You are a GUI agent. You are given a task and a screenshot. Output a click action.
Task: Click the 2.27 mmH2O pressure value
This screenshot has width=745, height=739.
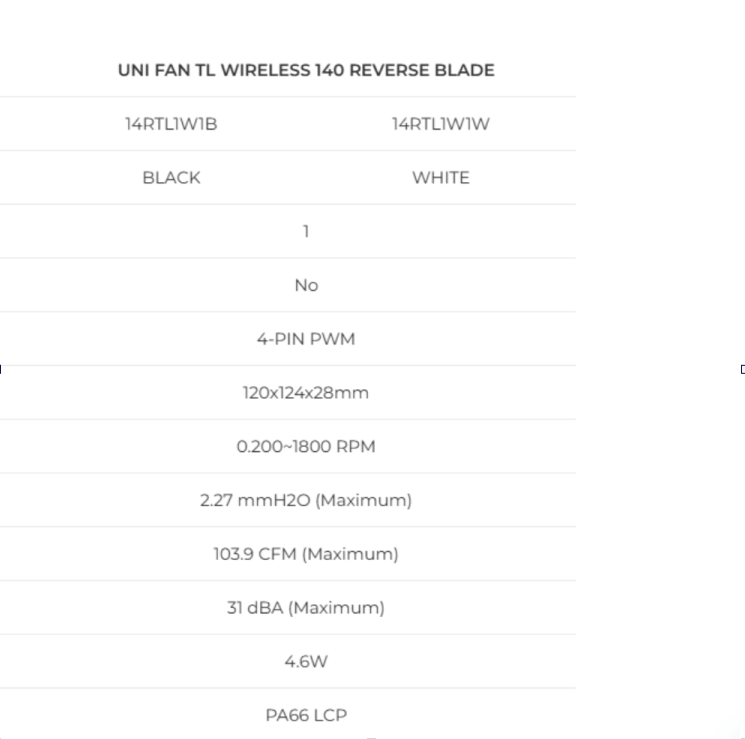coord(306,500)
